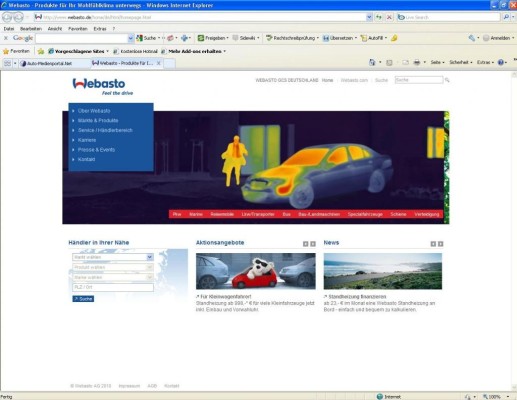Open Google toolbar wrench settings icon
517x400 pixels.
click(471, 38)
